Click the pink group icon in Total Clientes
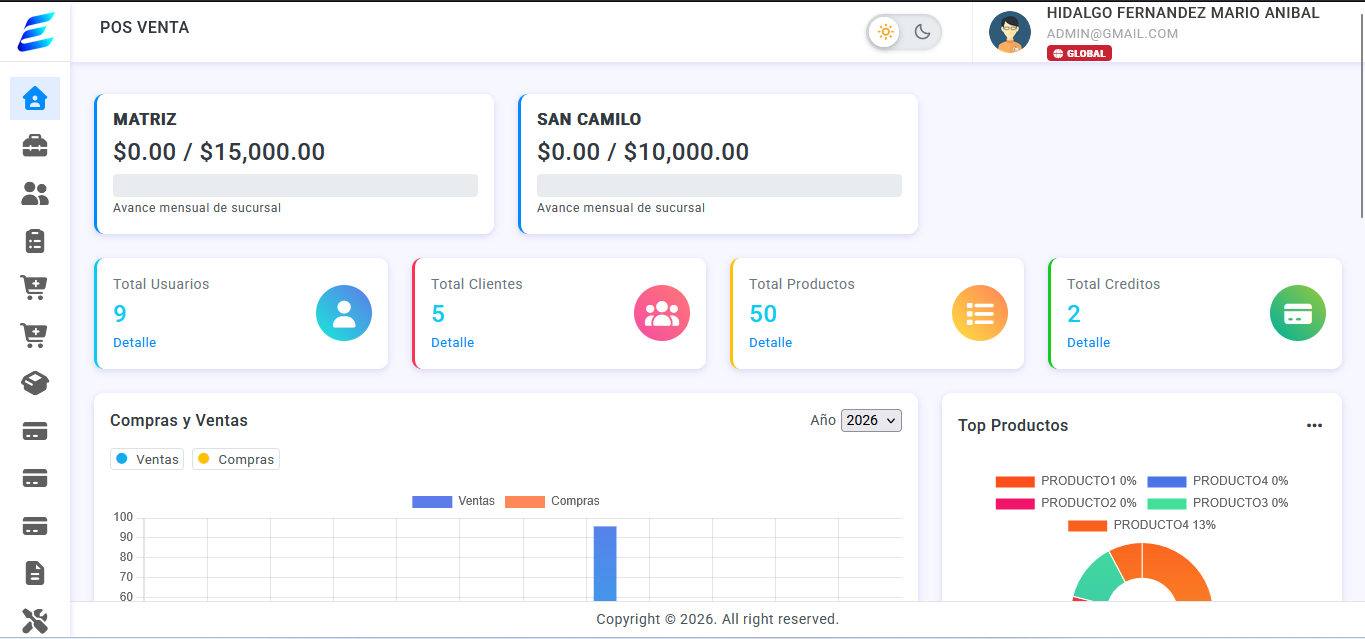Screen dimensions: 1365x639 click(662, 313)
